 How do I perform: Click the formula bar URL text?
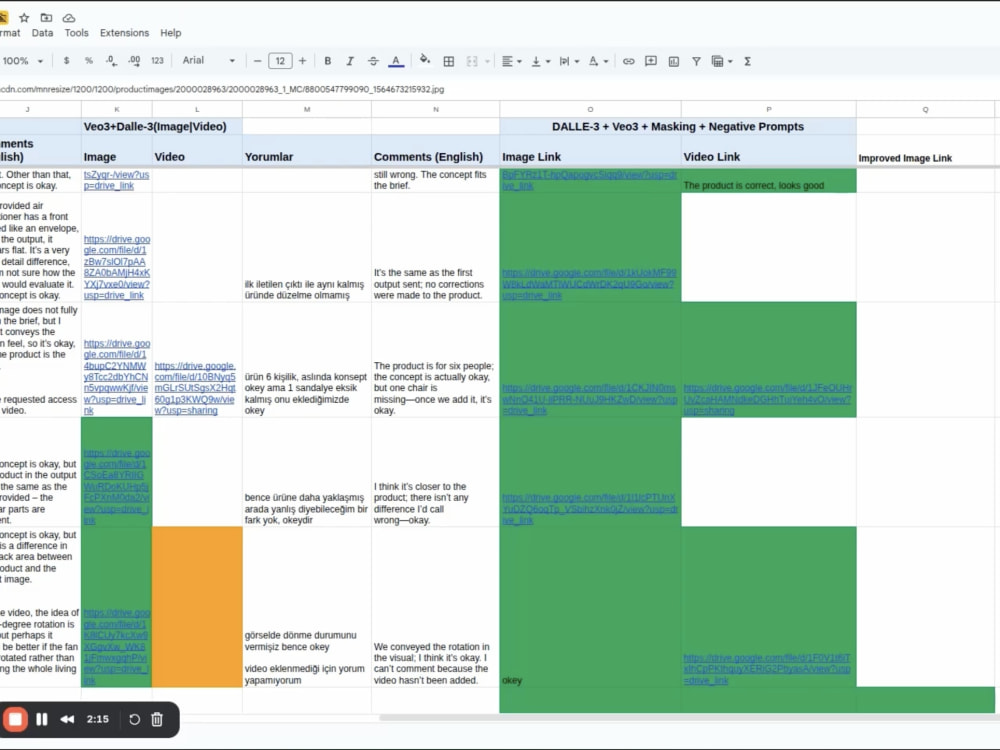[222, 89]
